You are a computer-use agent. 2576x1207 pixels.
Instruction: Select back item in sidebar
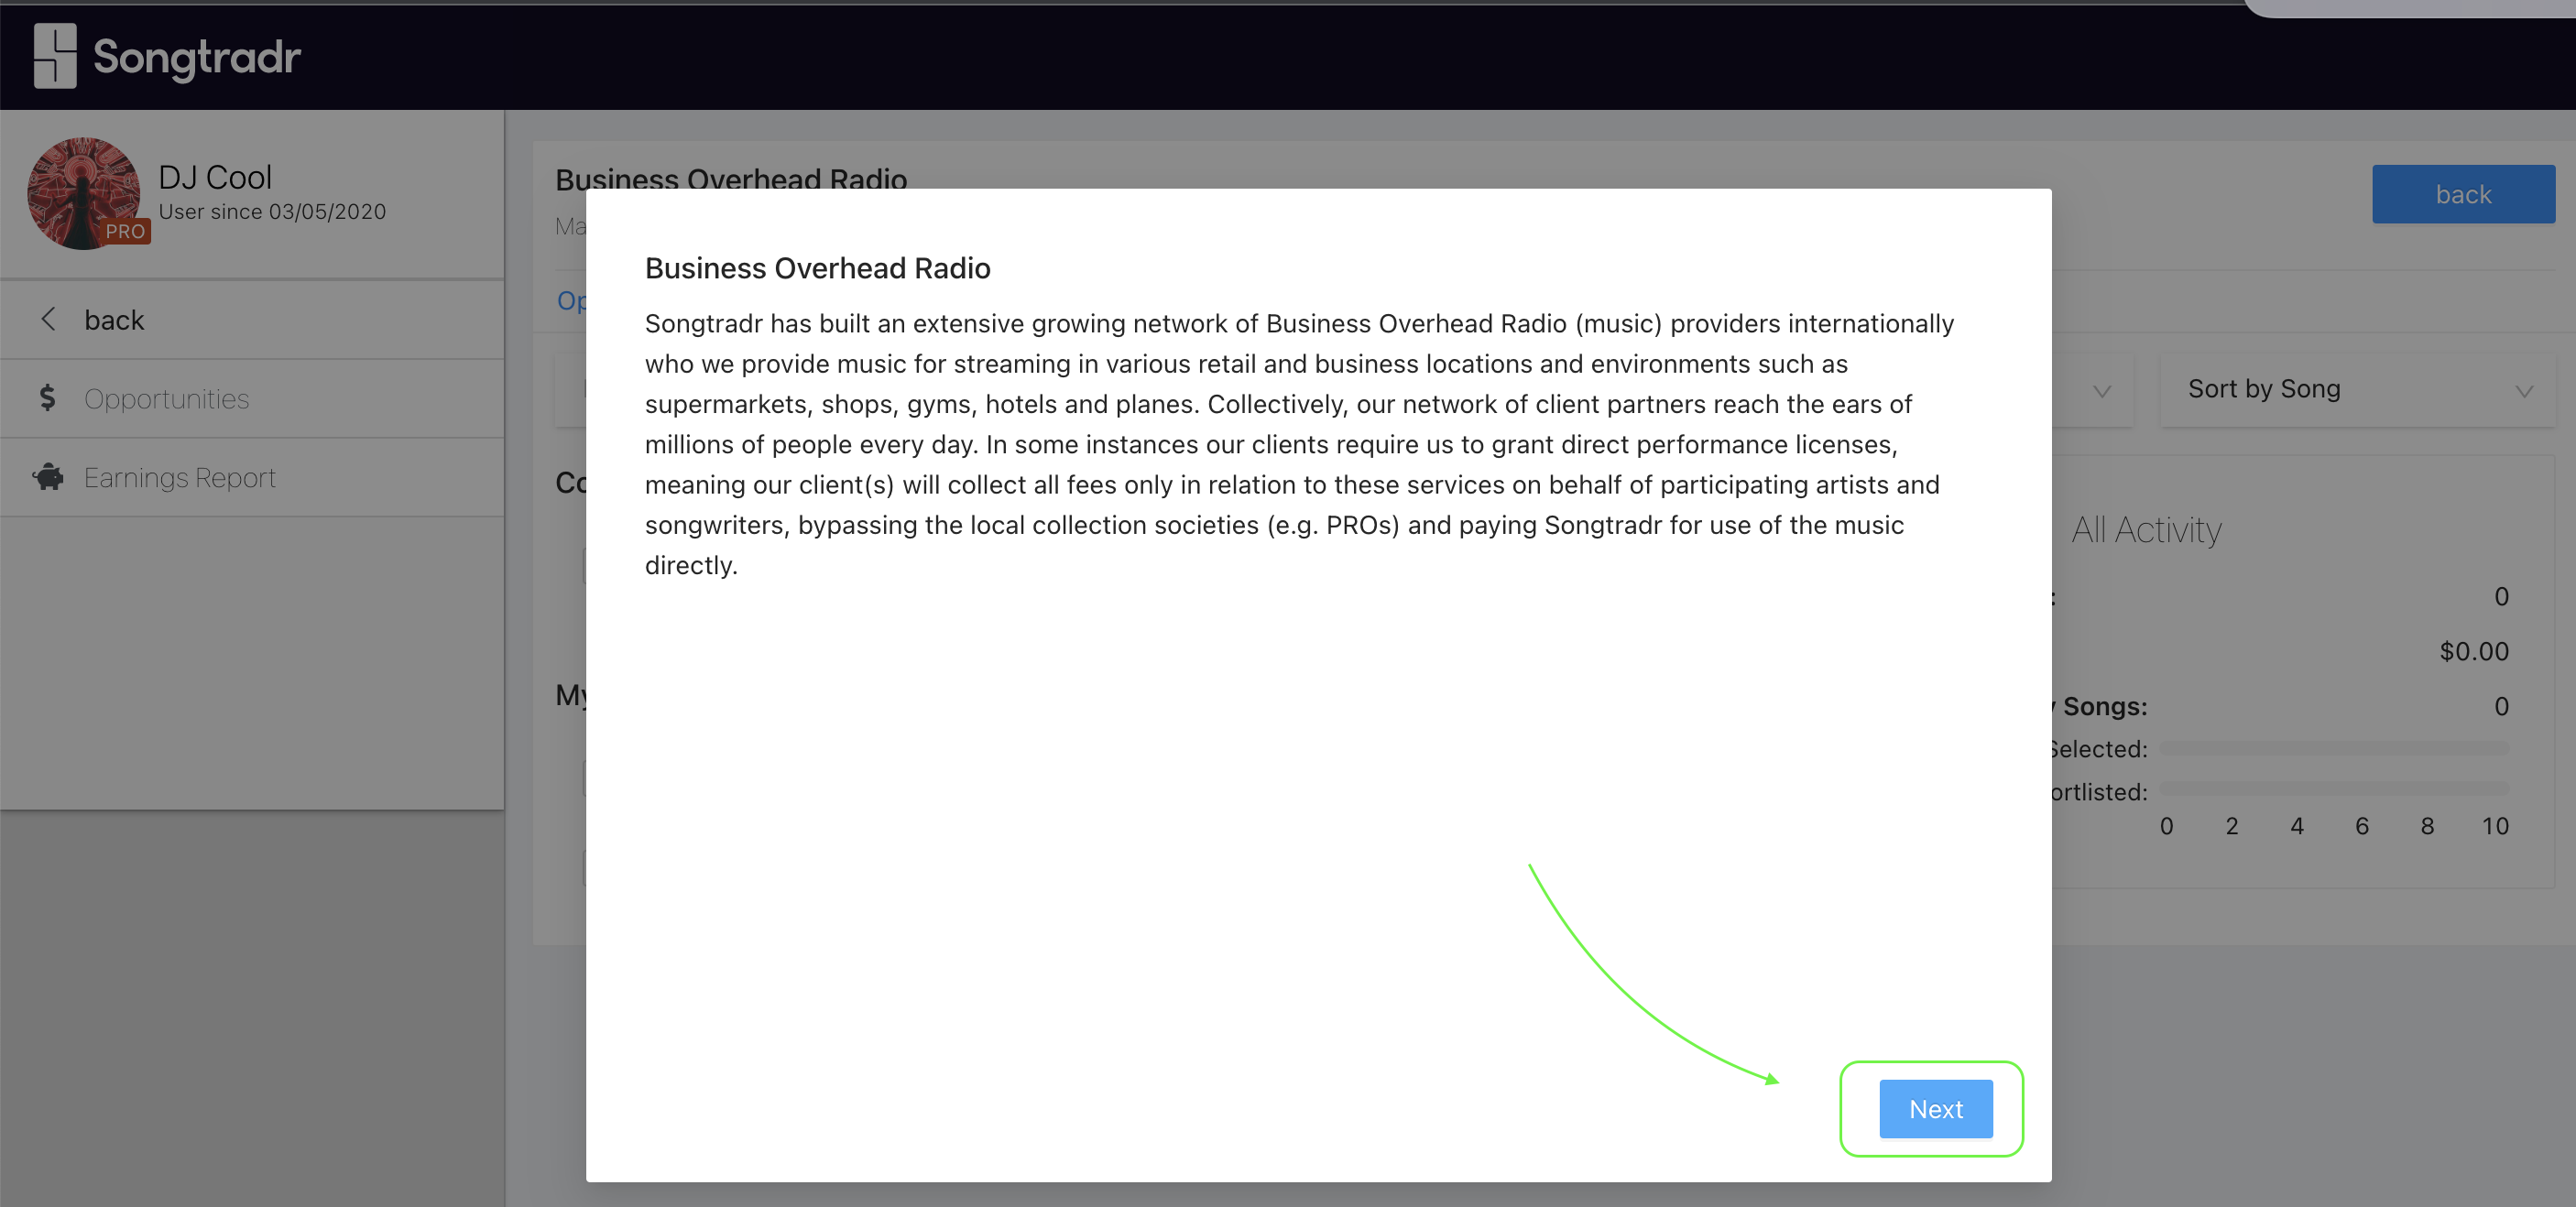click(252, 319)
